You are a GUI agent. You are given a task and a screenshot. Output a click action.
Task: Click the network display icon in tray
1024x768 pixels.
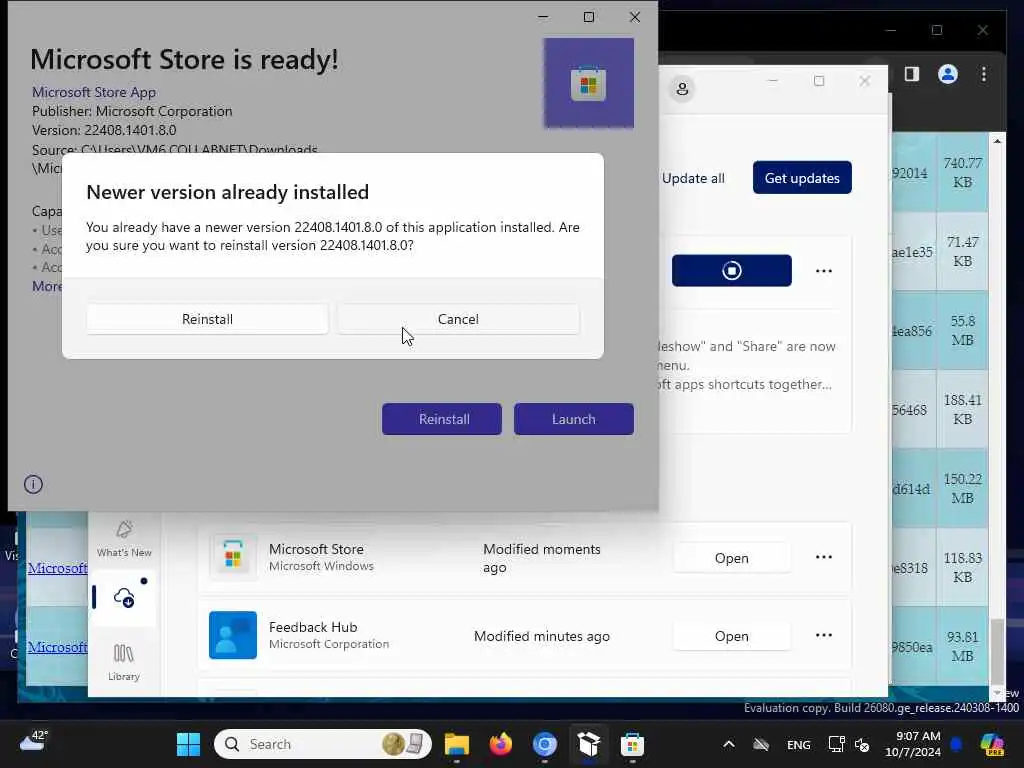click(836, 744)
